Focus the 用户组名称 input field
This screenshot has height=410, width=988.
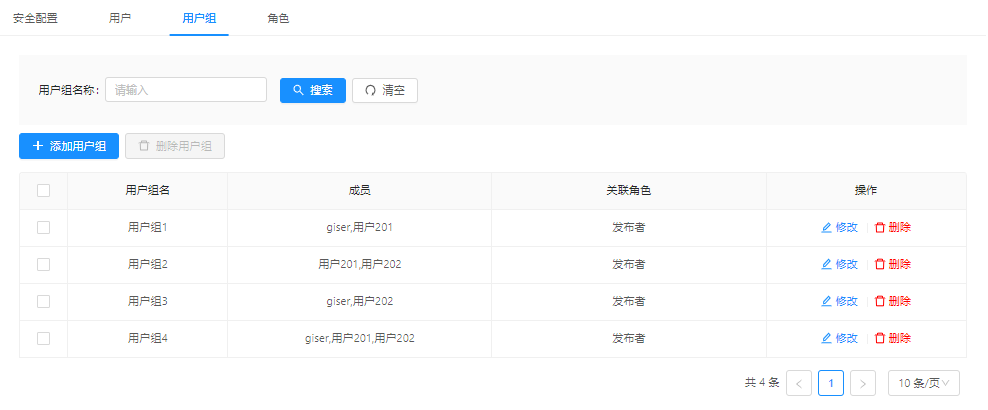pyautogui.click(x=186, y=90)
